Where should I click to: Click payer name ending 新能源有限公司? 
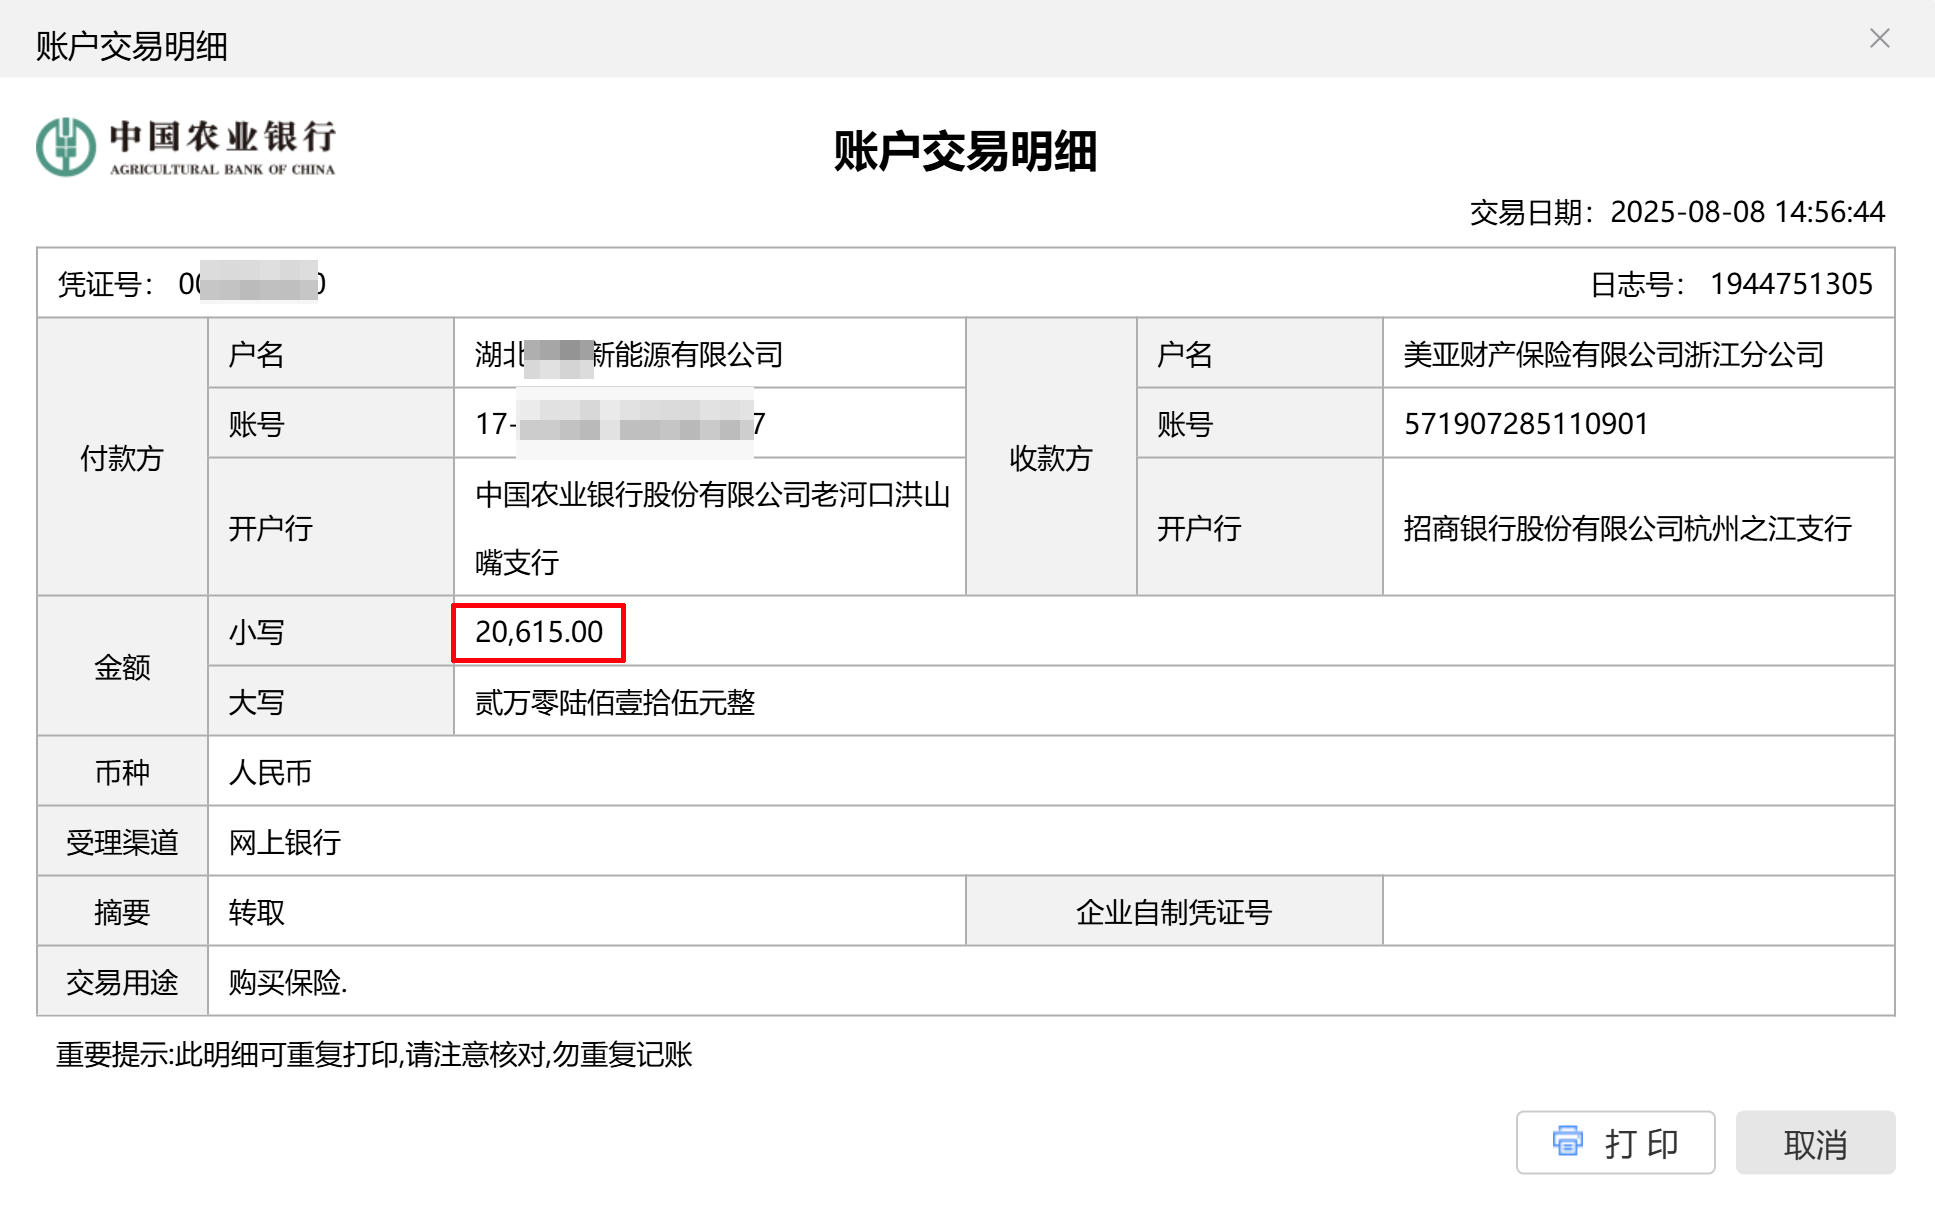pos(629,354)
